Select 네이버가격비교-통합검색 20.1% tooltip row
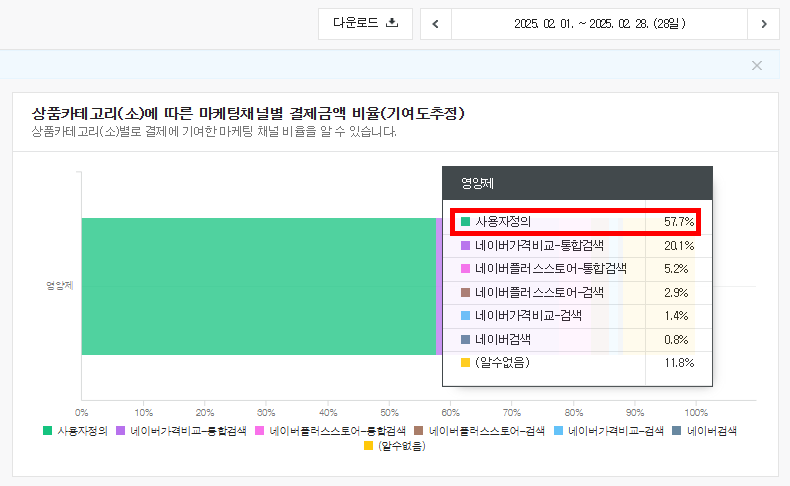Image resolution: width=790 pixels, height=486 pixels. tap(577, 246)
